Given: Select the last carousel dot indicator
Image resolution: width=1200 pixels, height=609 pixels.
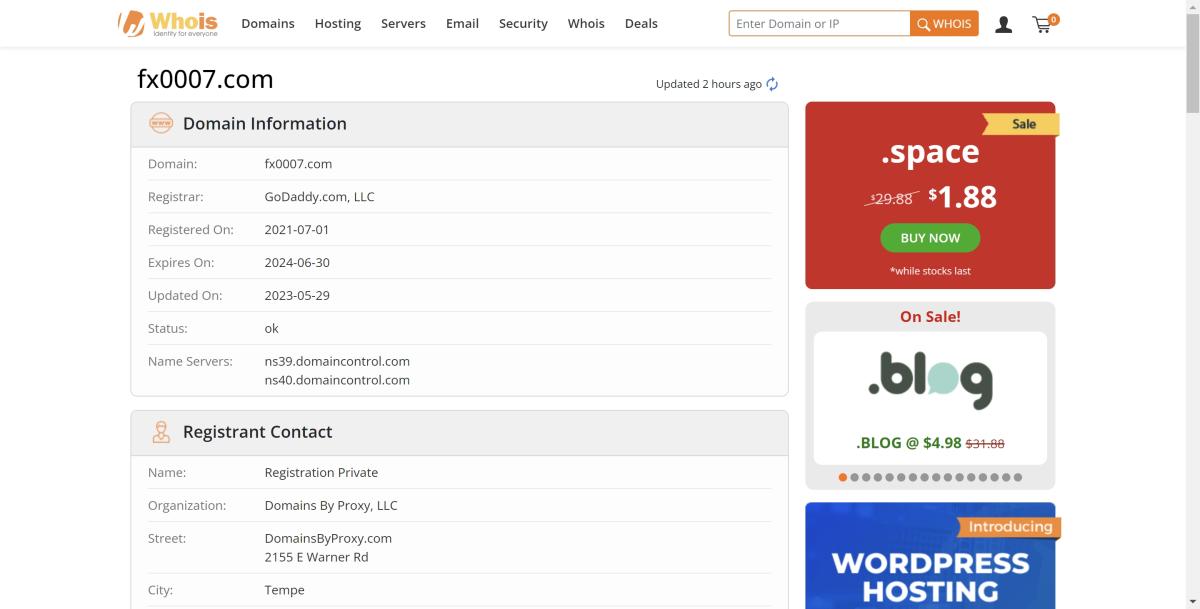Looking at the screenshot, I should tap(1018, 477).
